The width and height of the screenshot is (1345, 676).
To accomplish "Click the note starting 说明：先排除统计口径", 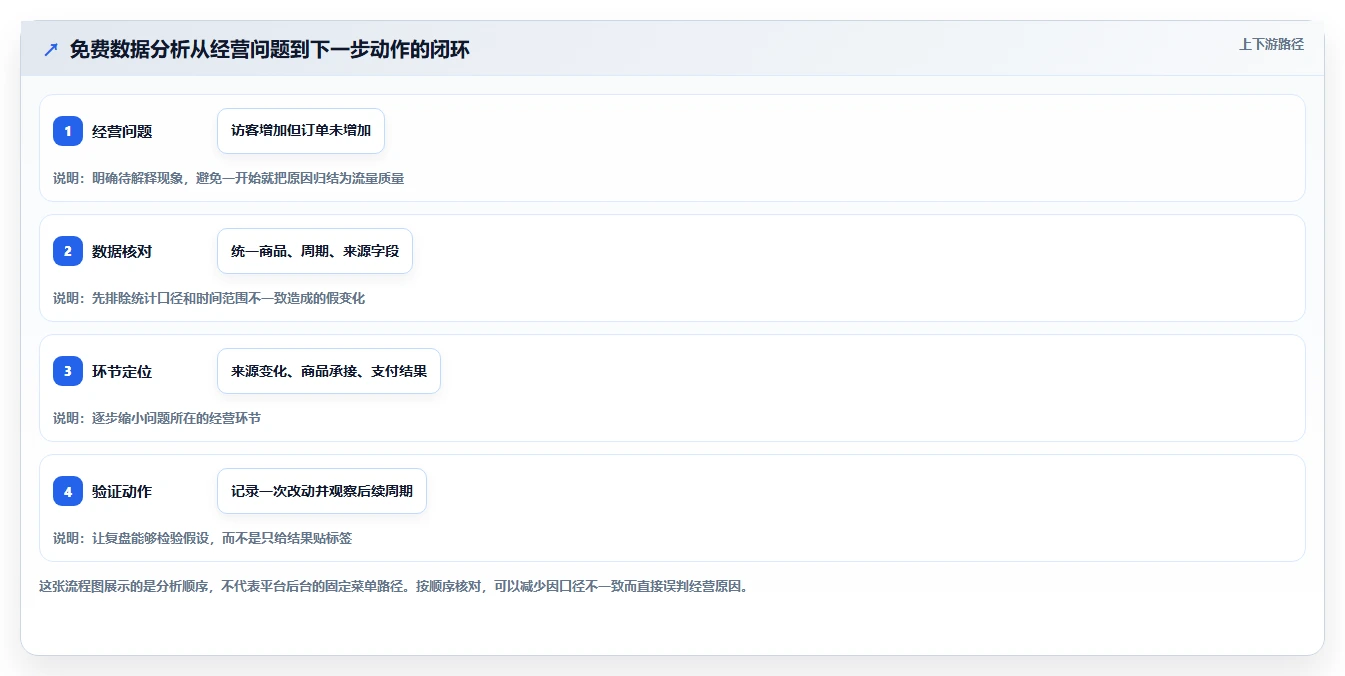I will [x=209, y=298].
